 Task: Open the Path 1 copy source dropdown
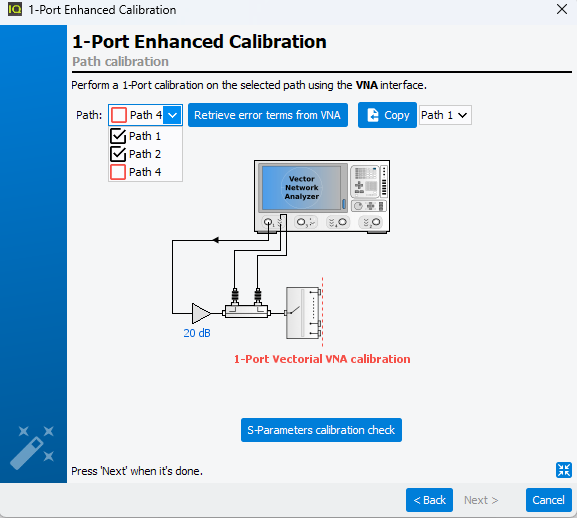coord(445,115)
